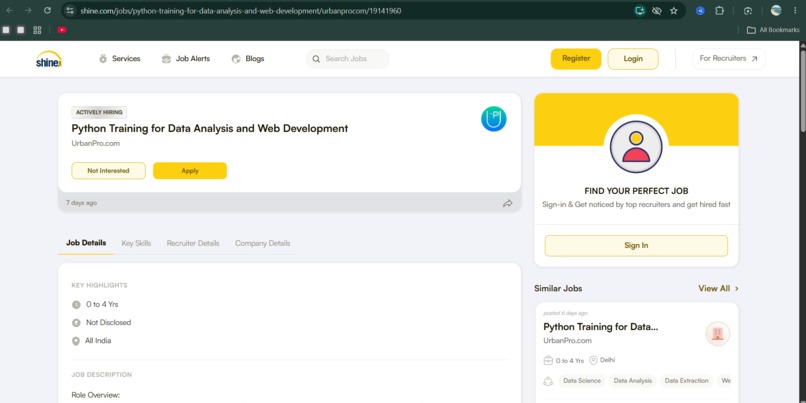This screenshot has height=403, width=806.
Task: Click UrbanPro company logo on job card
Action: click(493, 119)
